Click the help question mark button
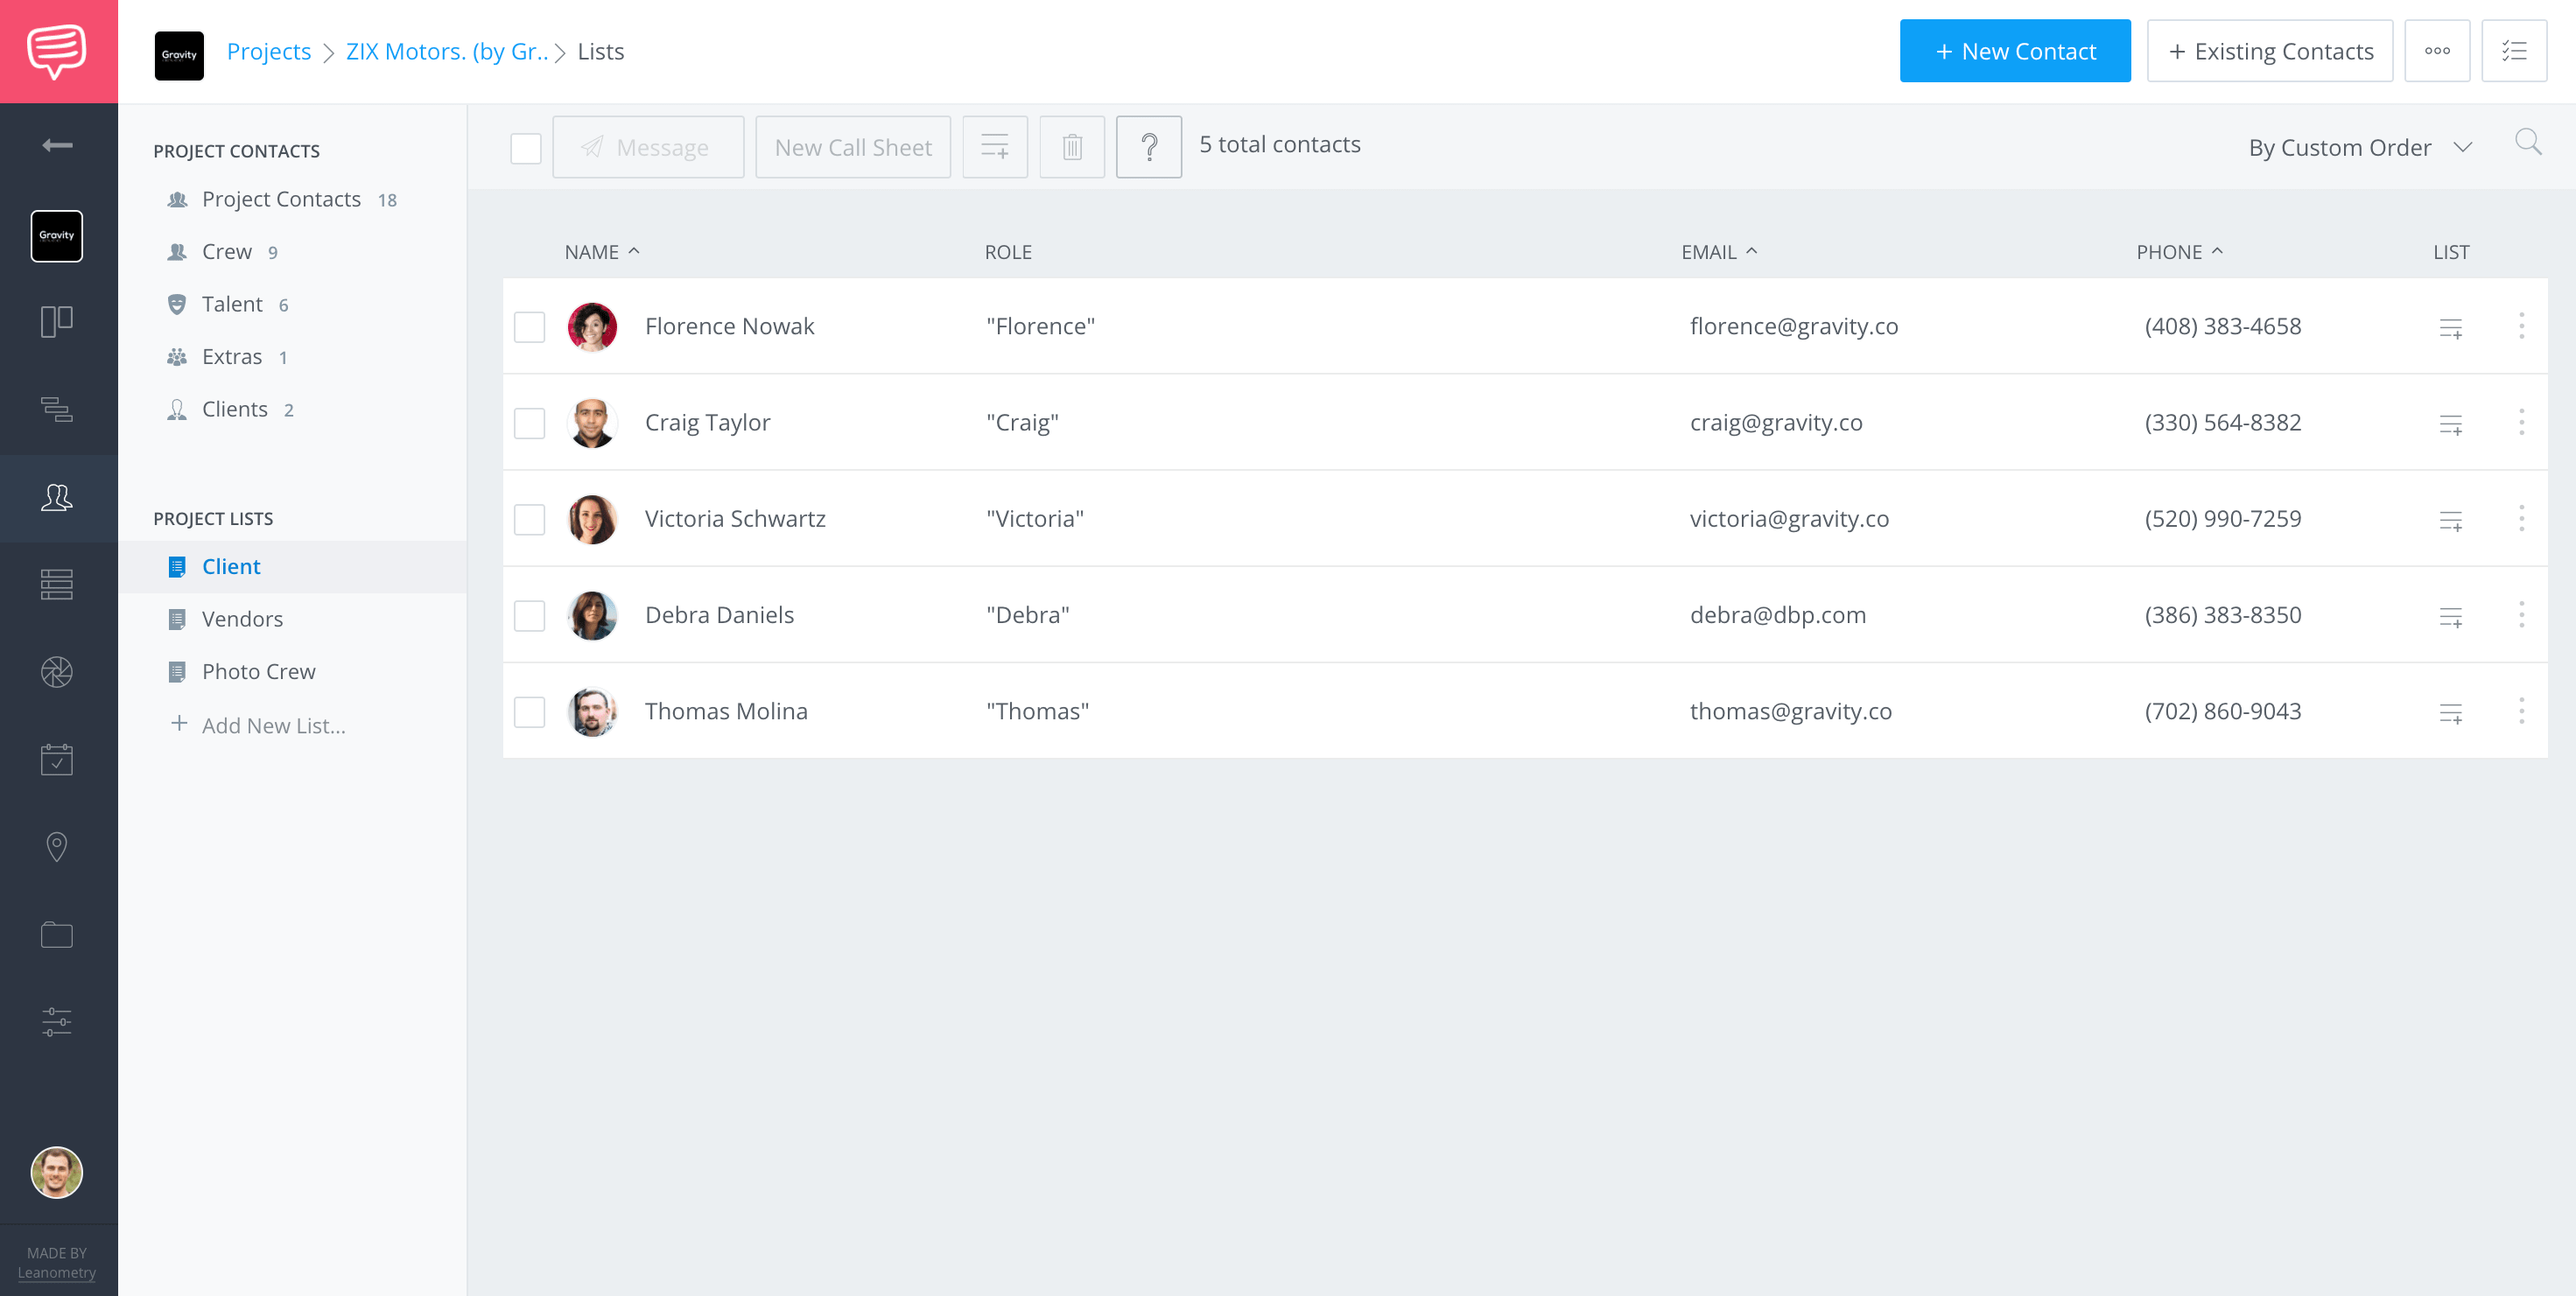The image size is (2576, 1296). click(x=1148, y=147)
